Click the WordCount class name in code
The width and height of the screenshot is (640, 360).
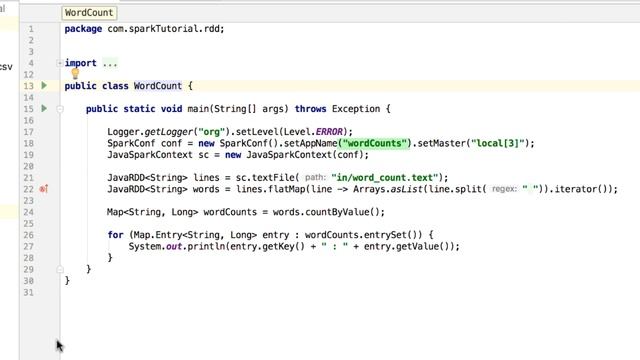point(158,86)
